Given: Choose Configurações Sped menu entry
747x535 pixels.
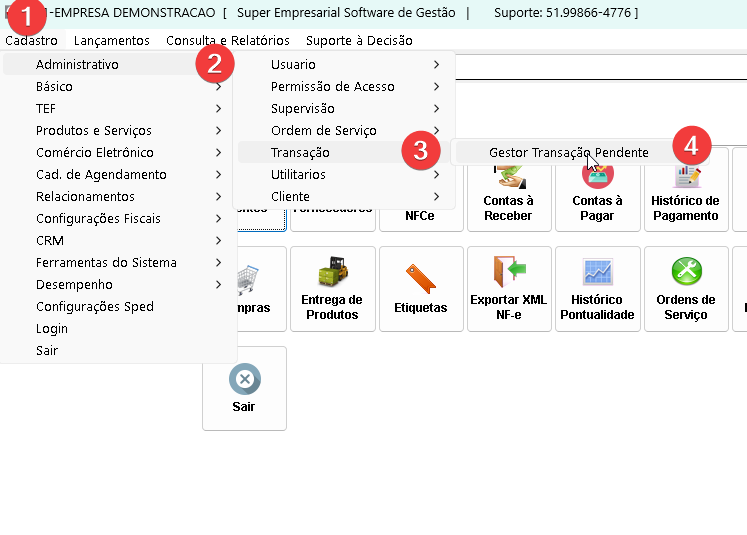Looking at the screenshot, I should 117,306.
